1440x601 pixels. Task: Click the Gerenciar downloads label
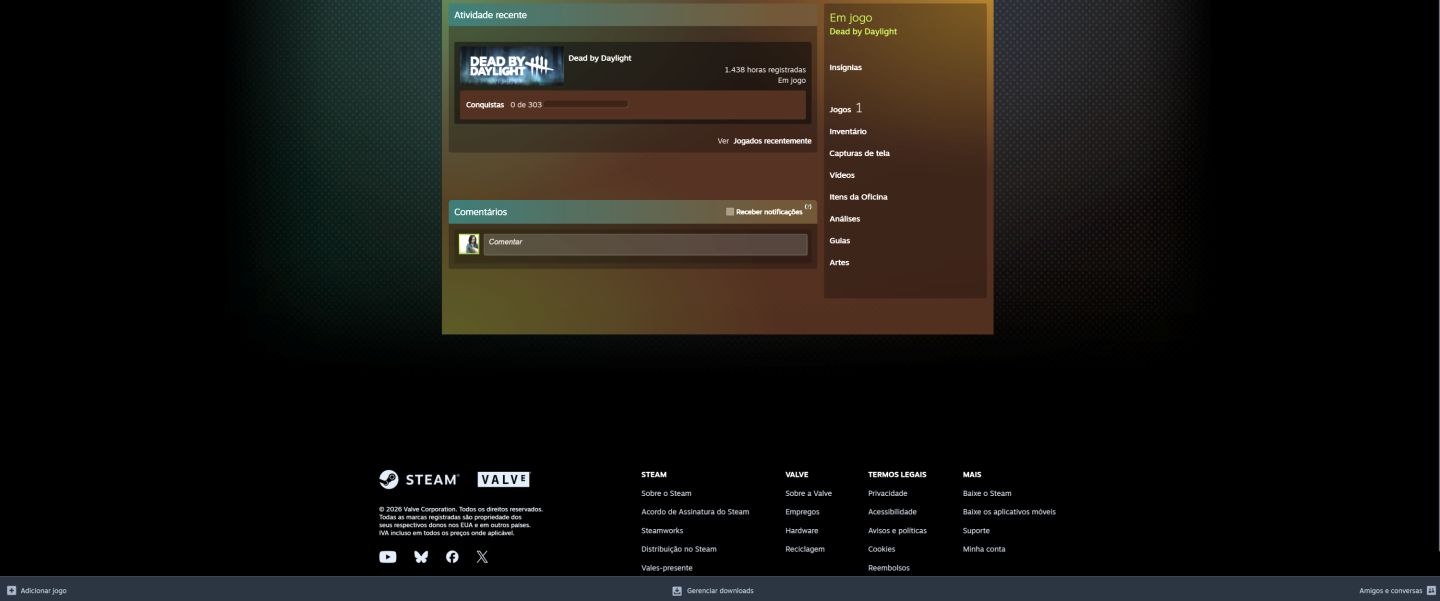[720, 591]
